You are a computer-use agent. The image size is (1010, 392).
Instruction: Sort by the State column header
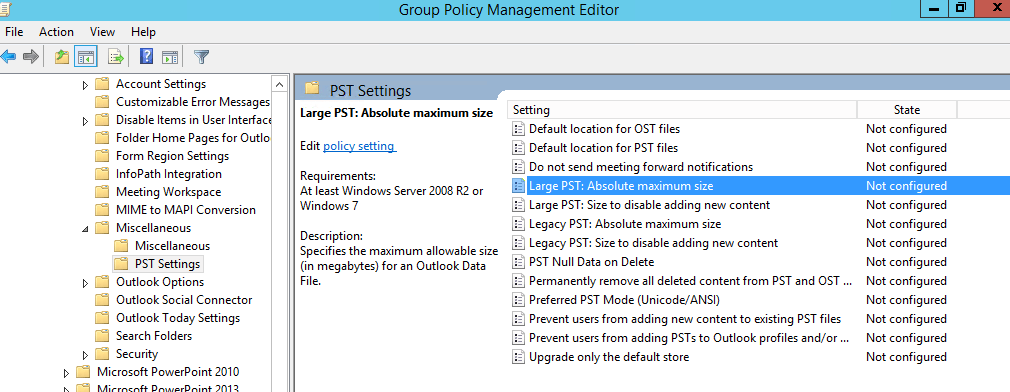coord(907,110)
